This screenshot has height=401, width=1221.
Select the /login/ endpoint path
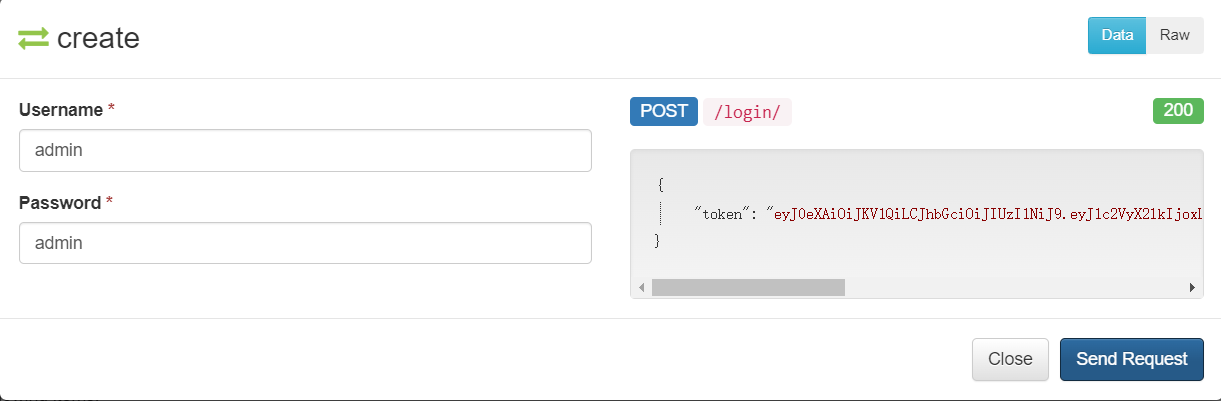747,112
